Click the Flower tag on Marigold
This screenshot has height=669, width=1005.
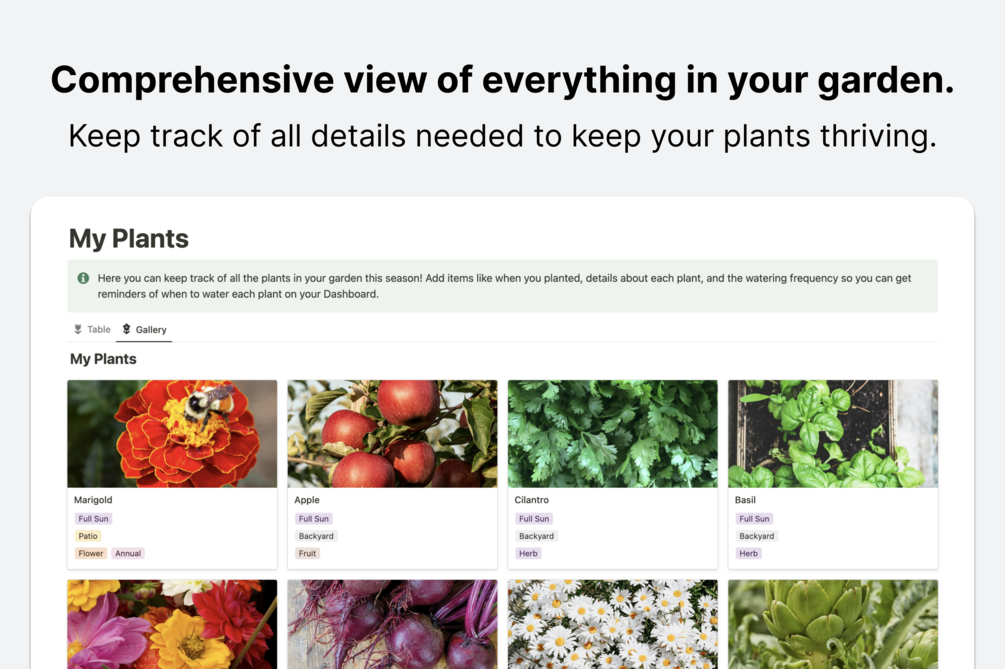pos(90,553)
